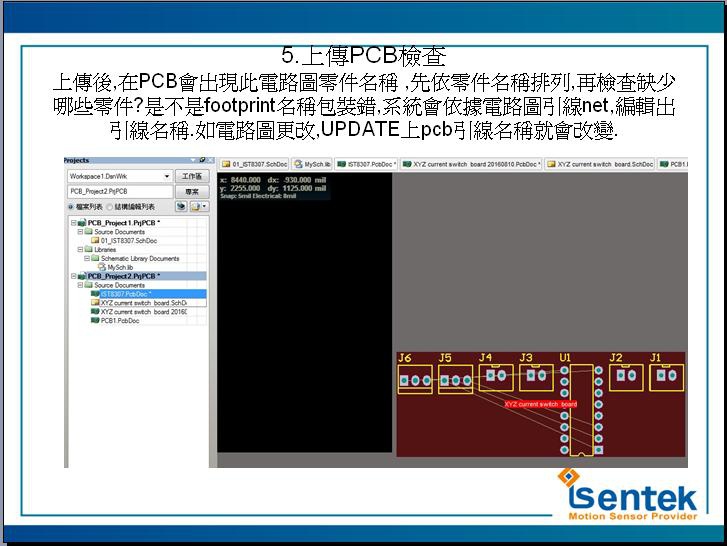Click the PCB_Project2.PrjPCB project field
This screenshot has height=546, width=727.
coord(120,191)
